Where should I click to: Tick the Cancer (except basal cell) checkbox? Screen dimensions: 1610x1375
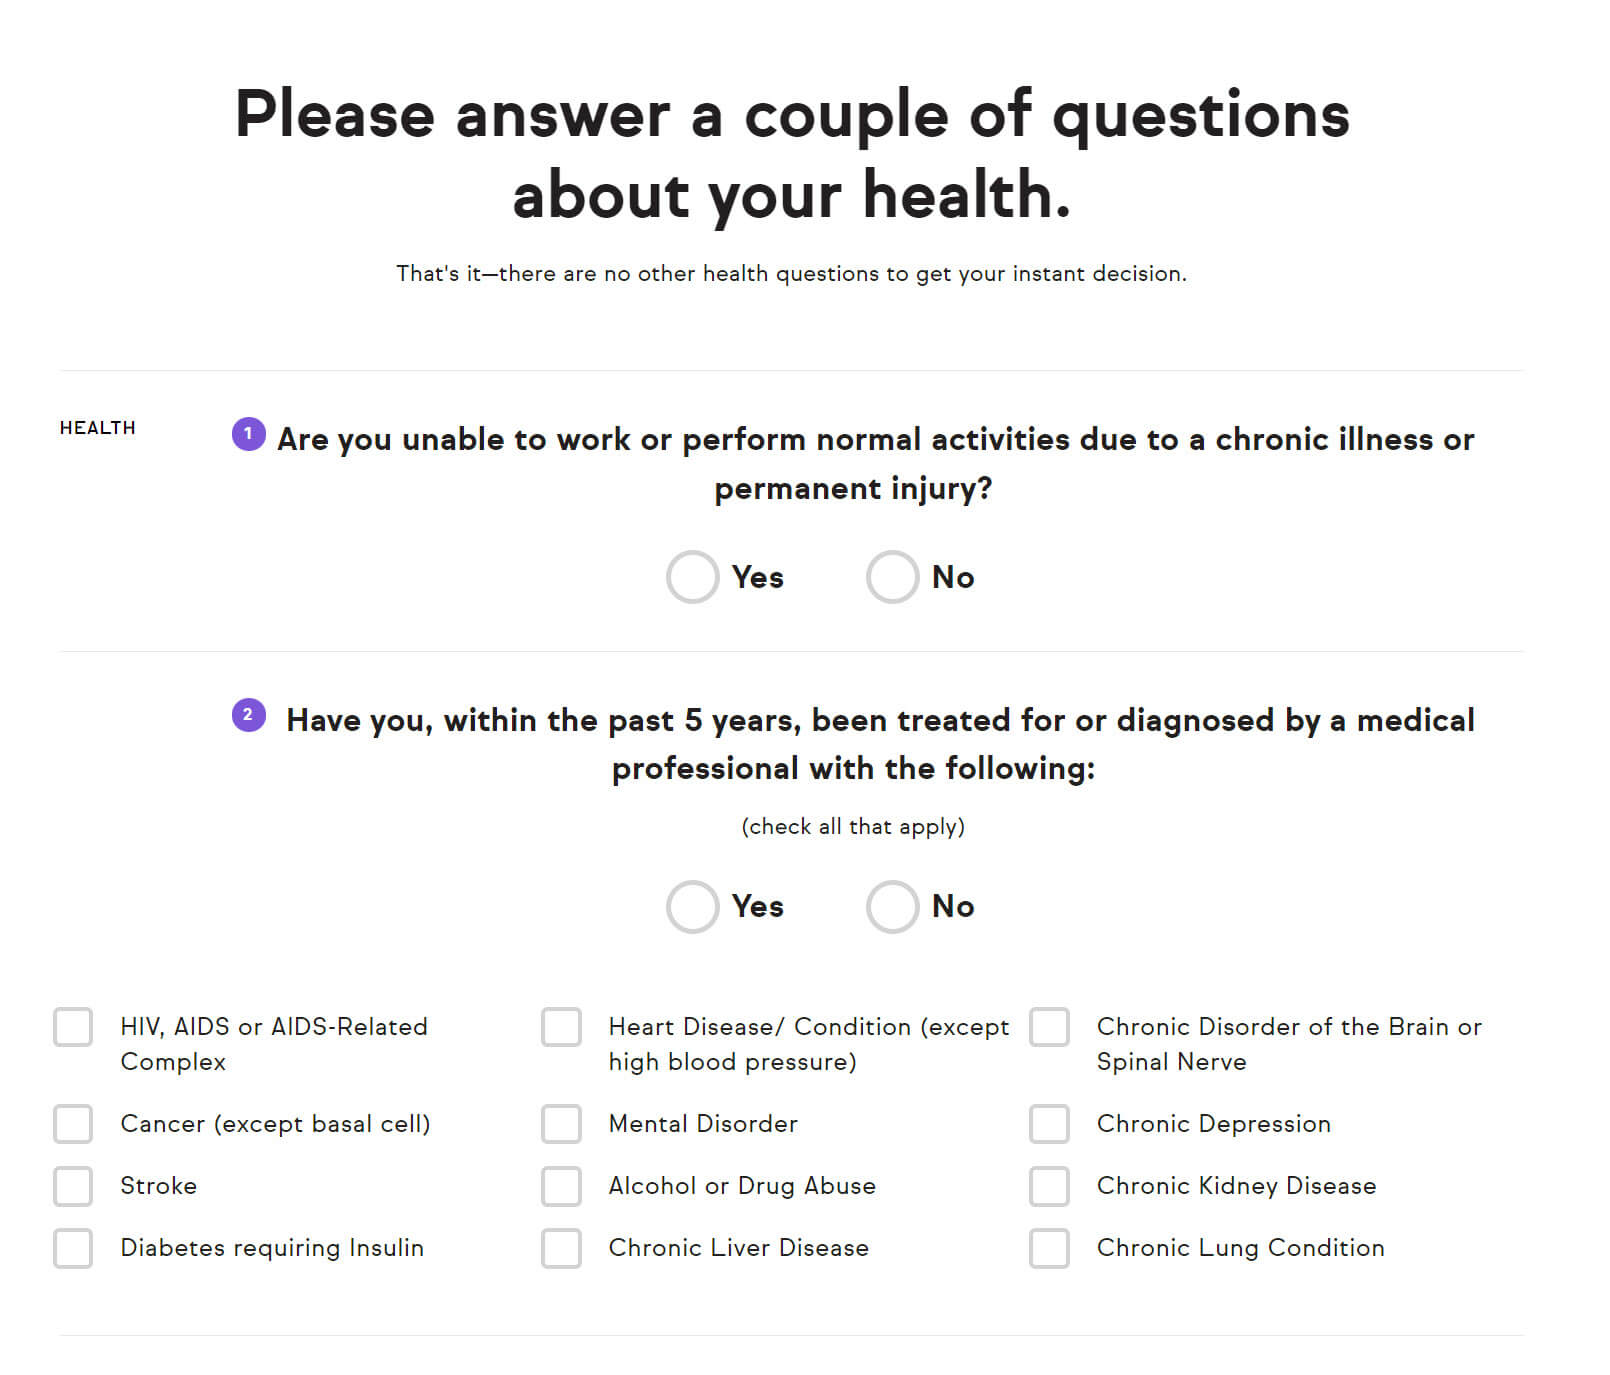73,1124
